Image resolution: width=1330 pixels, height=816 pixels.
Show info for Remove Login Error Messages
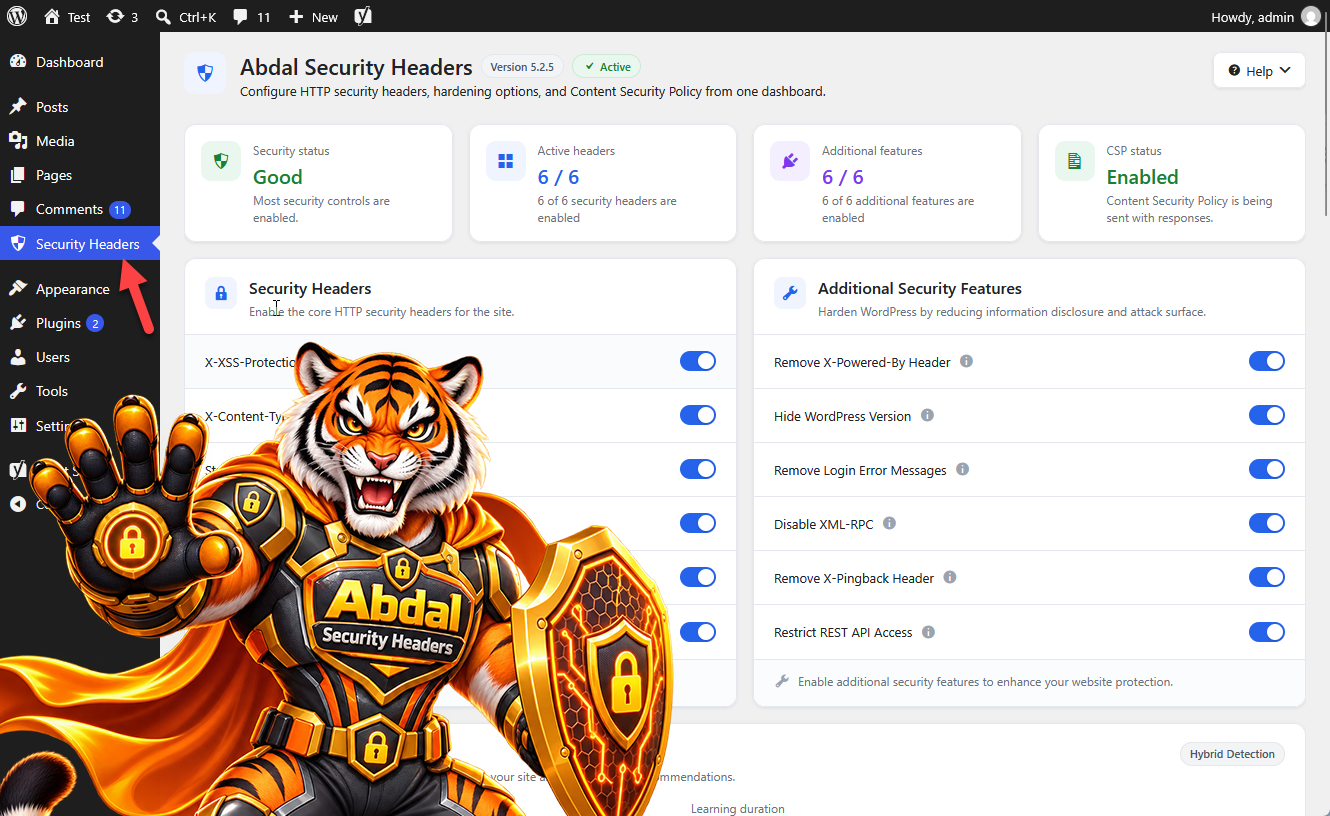click(x=962, y=469)
